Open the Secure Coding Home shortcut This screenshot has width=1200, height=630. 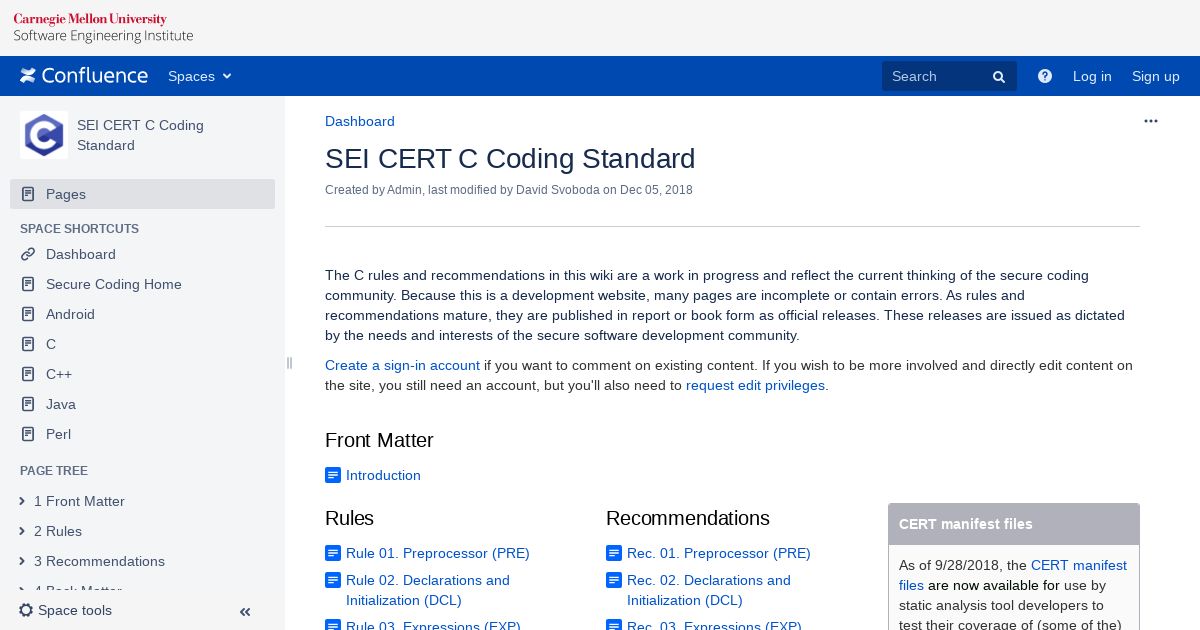pos(114,284)
